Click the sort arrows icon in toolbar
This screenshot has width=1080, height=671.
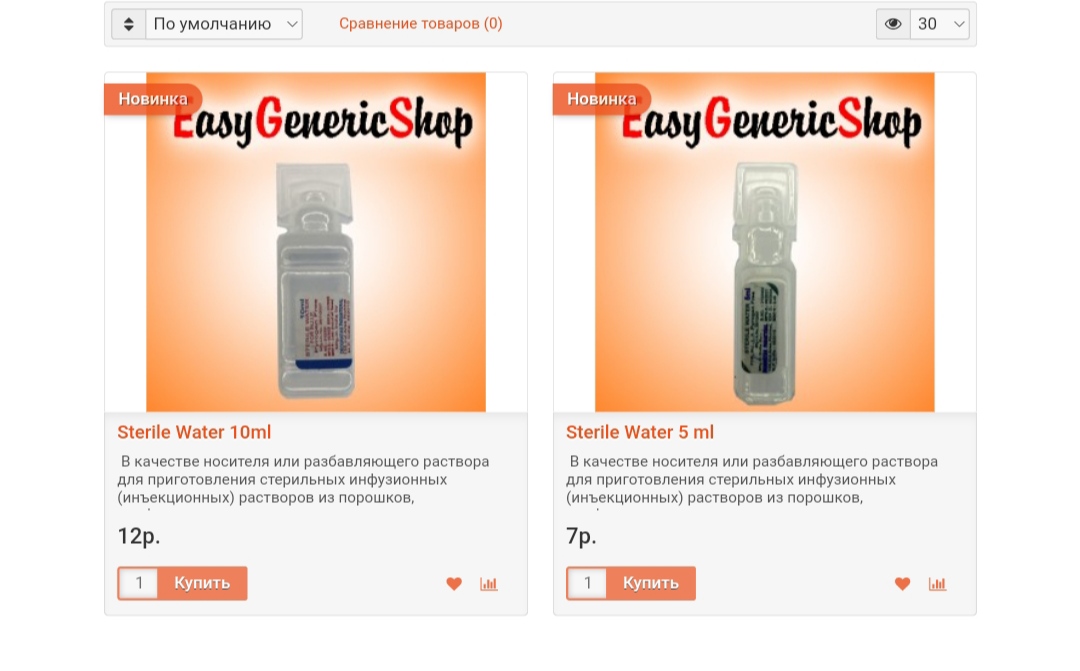pos(129,24)
